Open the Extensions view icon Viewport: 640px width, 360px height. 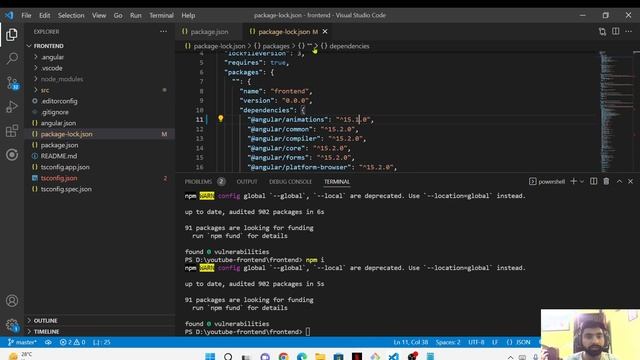click(x=12, y=131)
